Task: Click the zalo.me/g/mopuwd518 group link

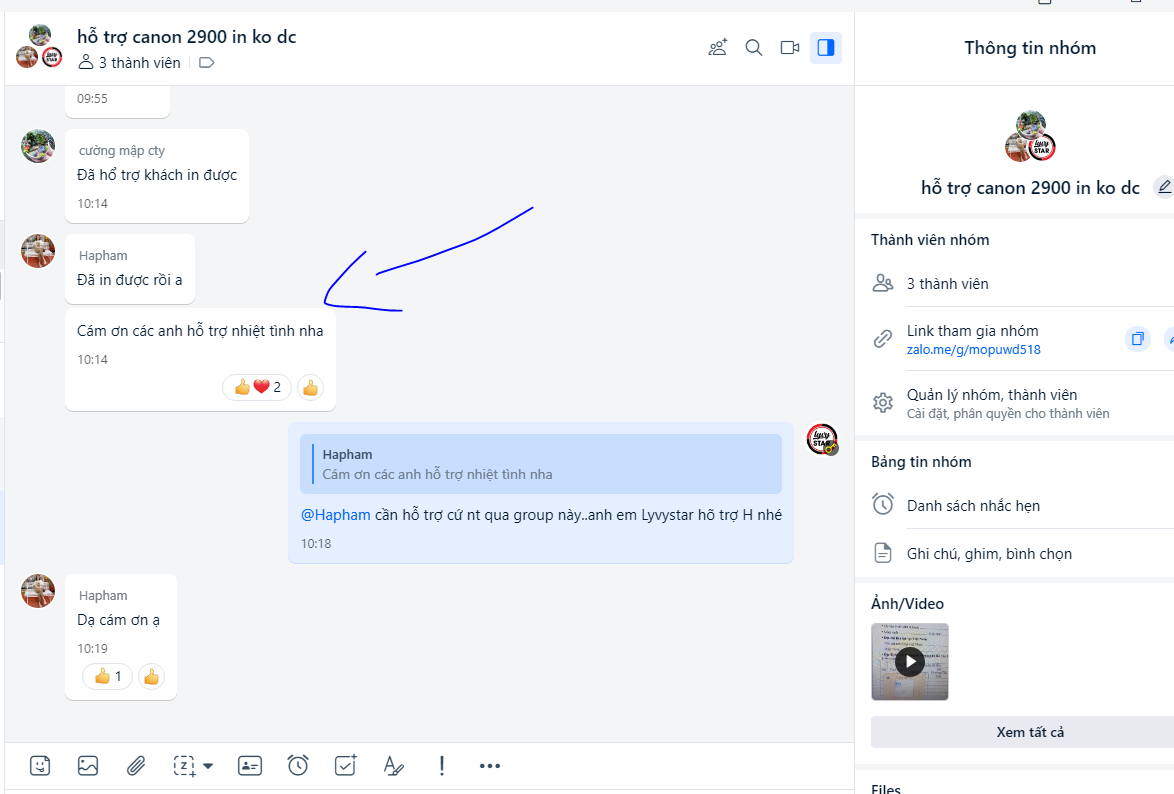Action: (973, 350)
